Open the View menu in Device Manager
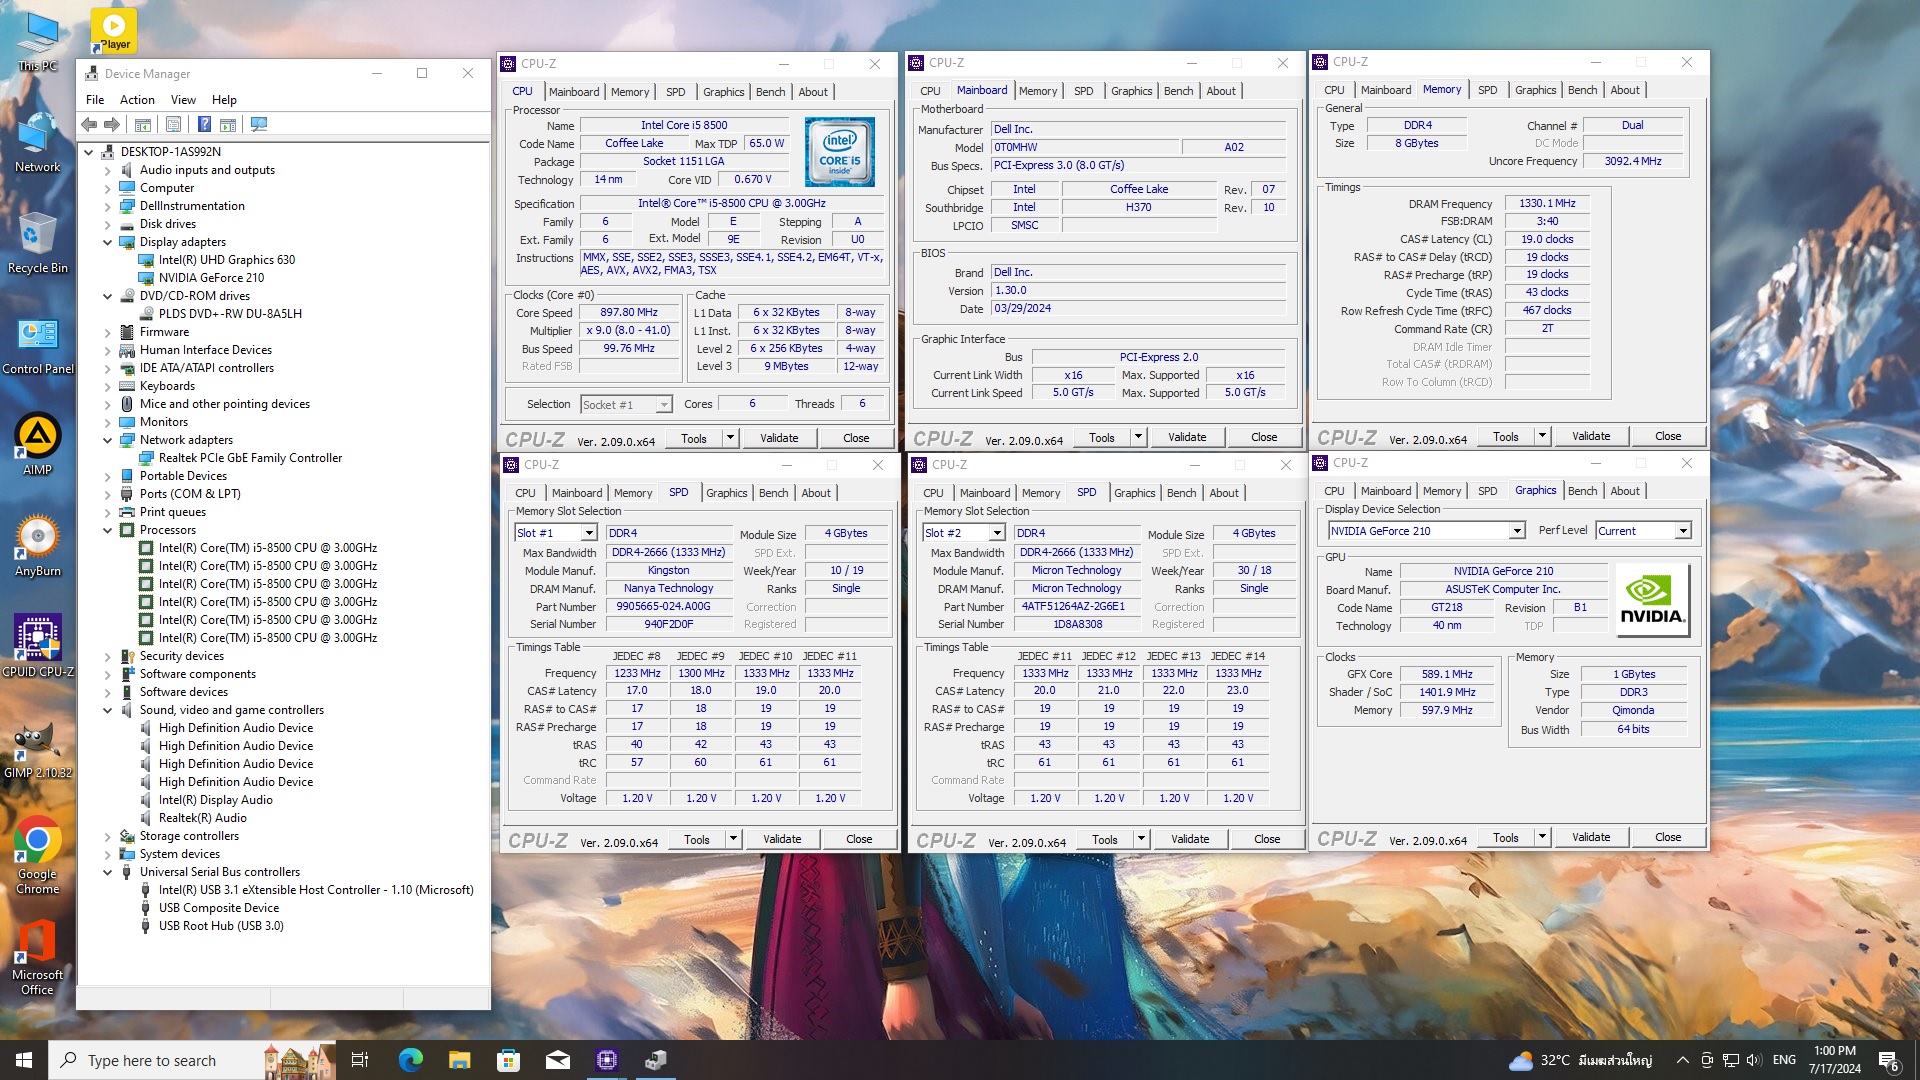 pos(183,100)
